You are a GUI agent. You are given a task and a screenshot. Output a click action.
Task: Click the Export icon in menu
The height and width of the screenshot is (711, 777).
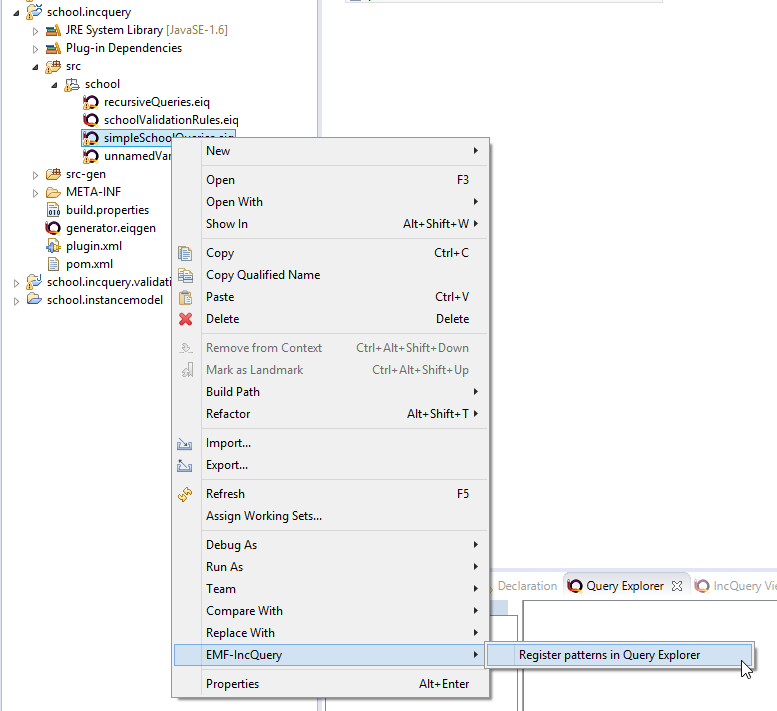pyautogui.click(x=184, y=465)
